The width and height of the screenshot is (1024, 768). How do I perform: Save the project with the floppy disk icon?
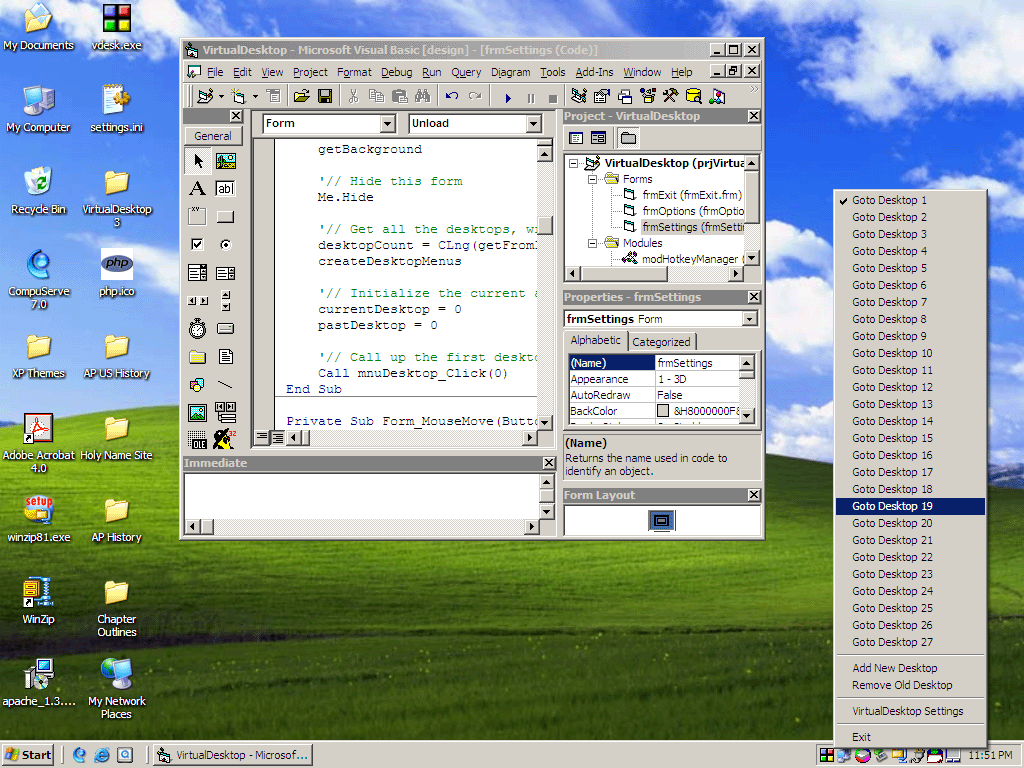click(x=325, y=96)
